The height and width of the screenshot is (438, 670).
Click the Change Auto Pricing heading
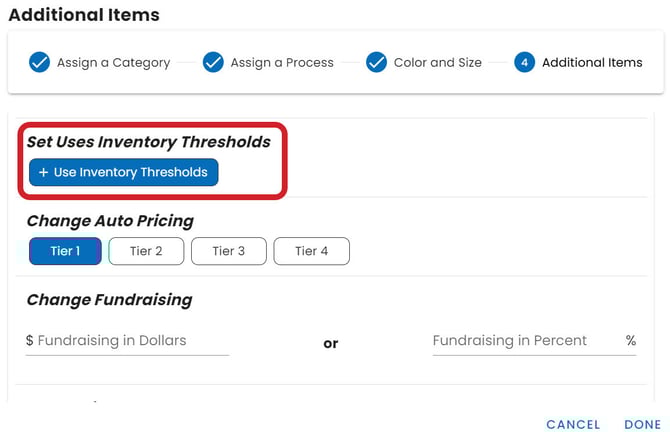[110, 221]
